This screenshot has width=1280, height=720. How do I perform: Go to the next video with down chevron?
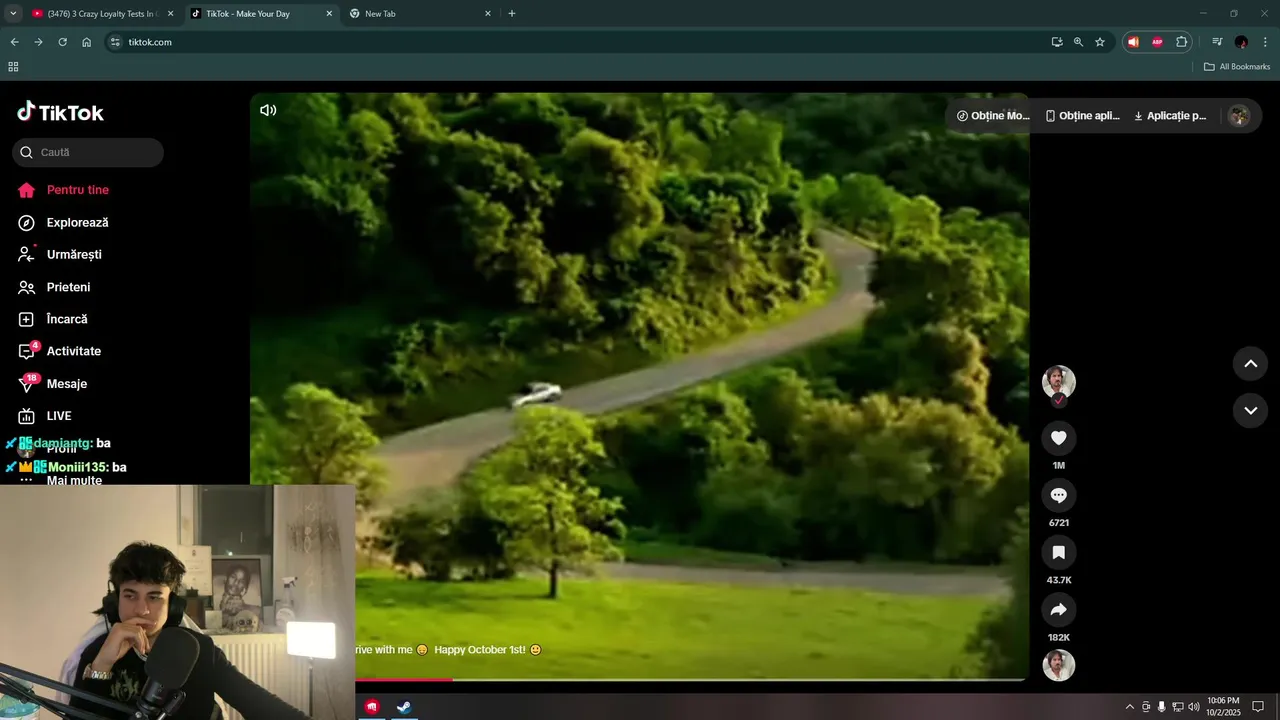pos(1250,410)
